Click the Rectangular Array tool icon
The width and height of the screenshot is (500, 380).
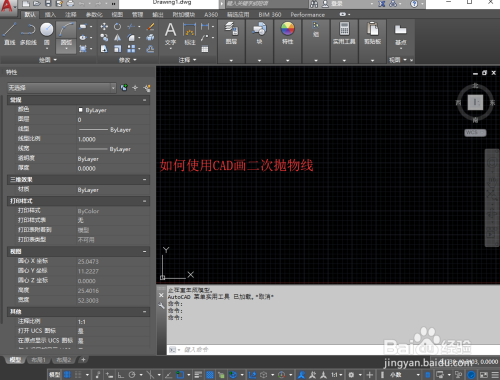132,49
